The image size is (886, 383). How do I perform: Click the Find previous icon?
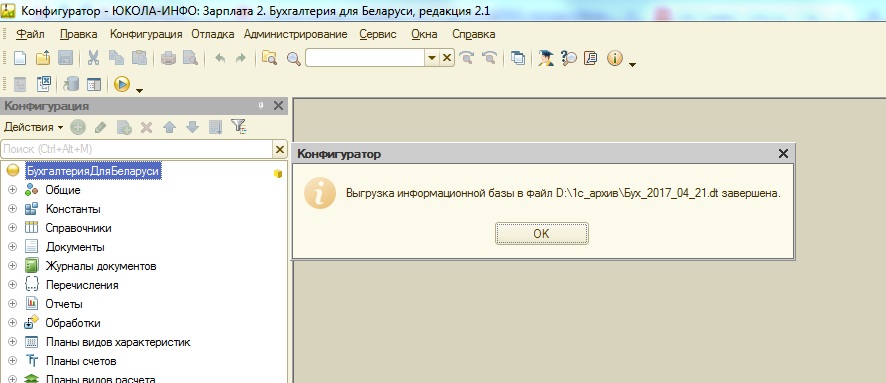489,58
